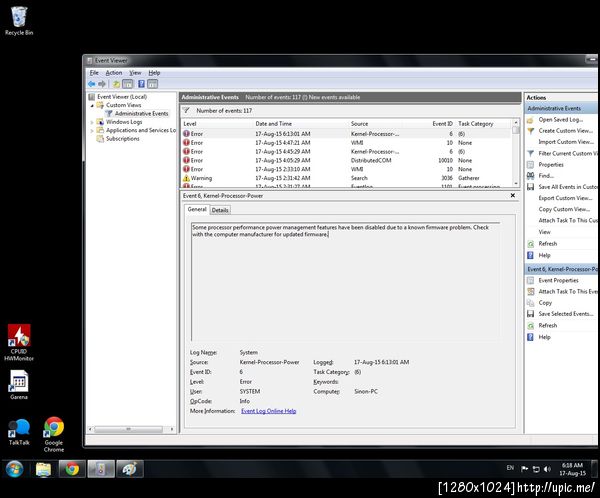Click the event description text box
The width and height of the screenshot is (600, 498).
coord(346,281)
